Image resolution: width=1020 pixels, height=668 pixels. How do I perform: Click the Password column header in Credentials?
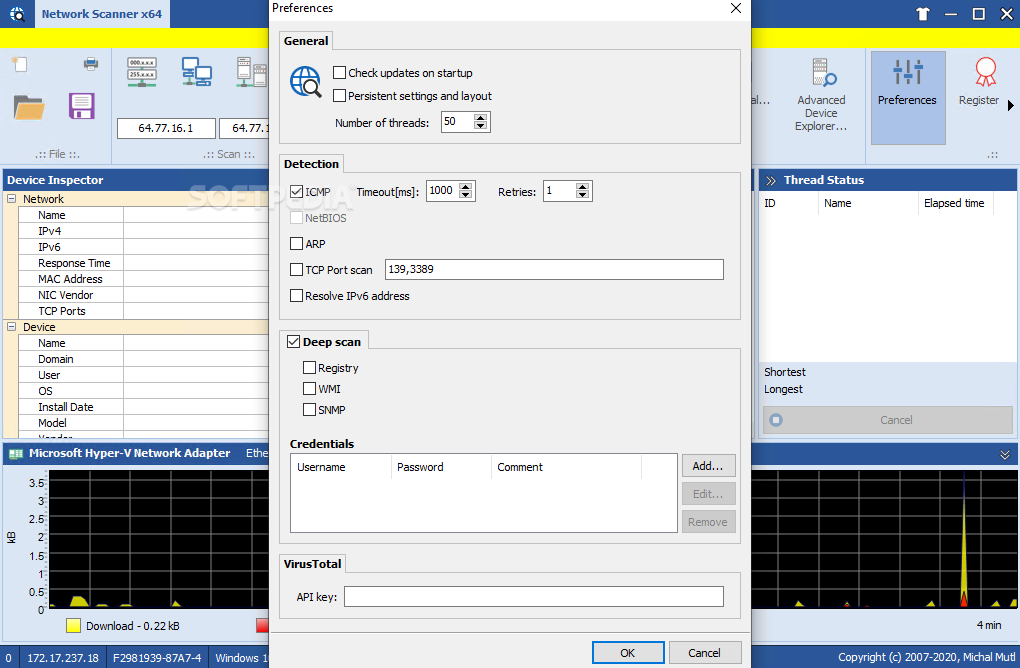(x=441, y=467)
